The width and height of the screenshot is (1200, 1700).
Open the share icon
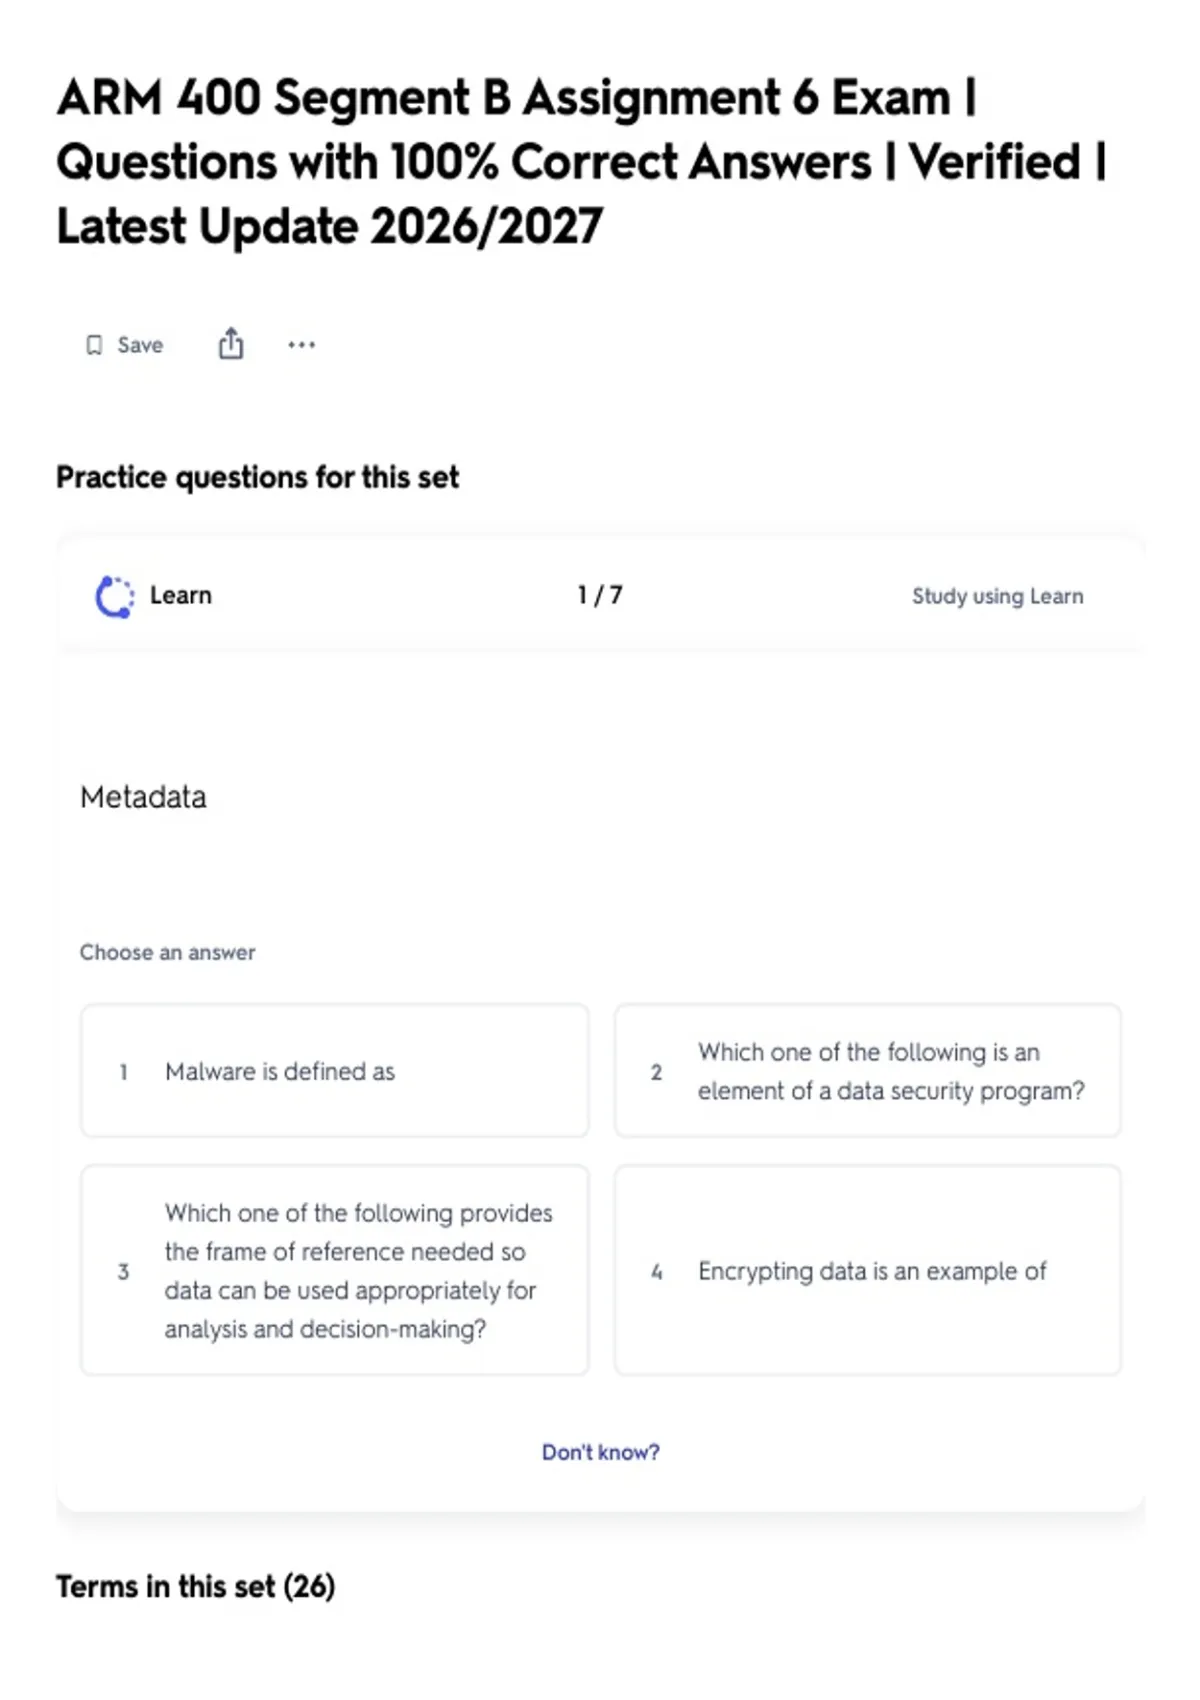tap(231, 343)
